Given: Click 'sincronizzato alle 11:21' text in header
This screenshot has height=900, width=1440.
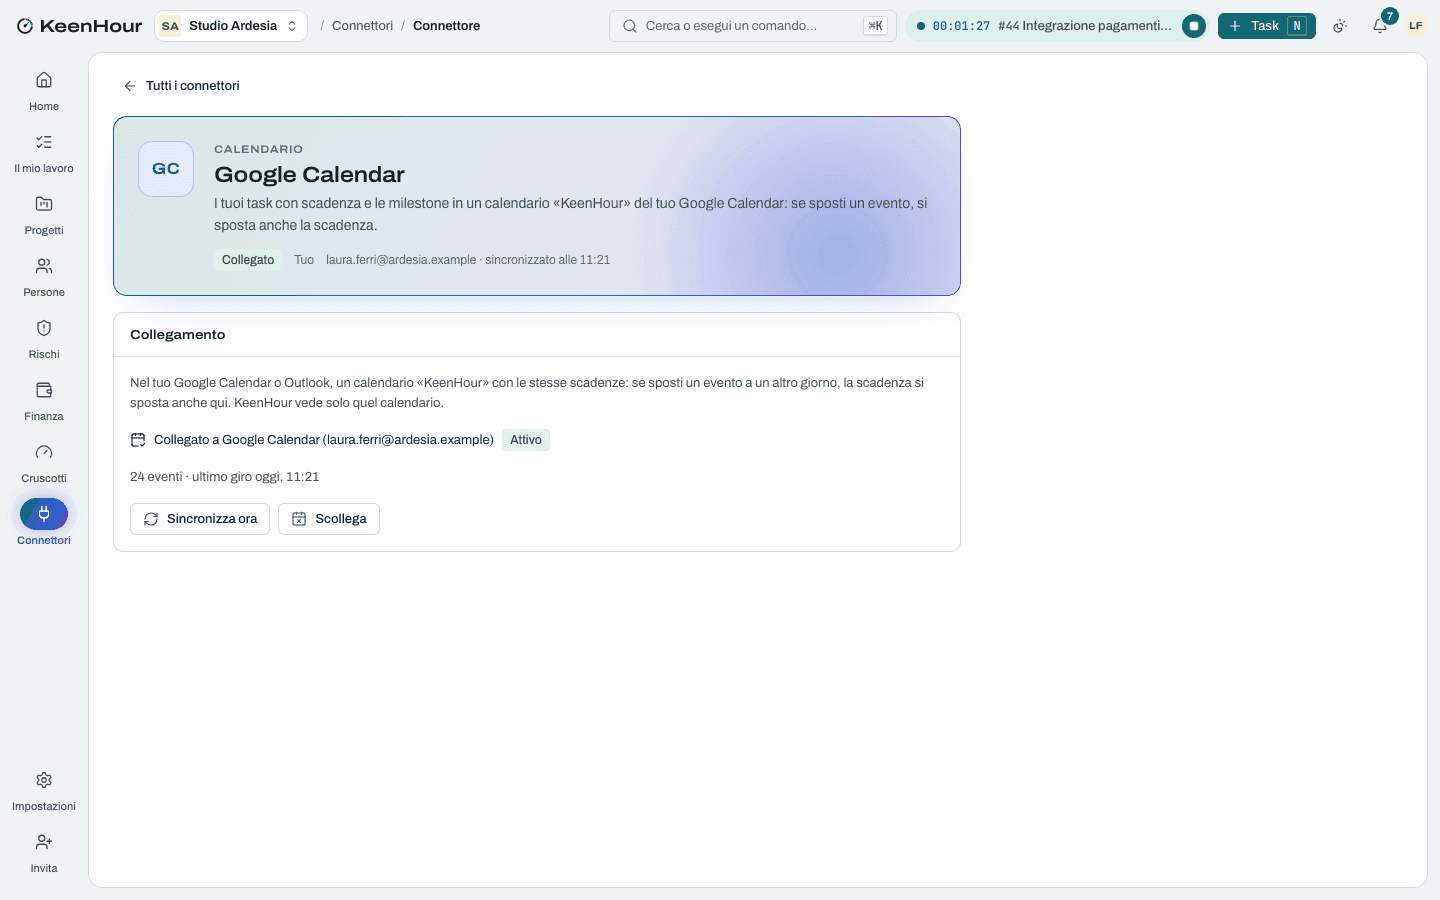Looking at the screenshot, I should coord(548,260).
